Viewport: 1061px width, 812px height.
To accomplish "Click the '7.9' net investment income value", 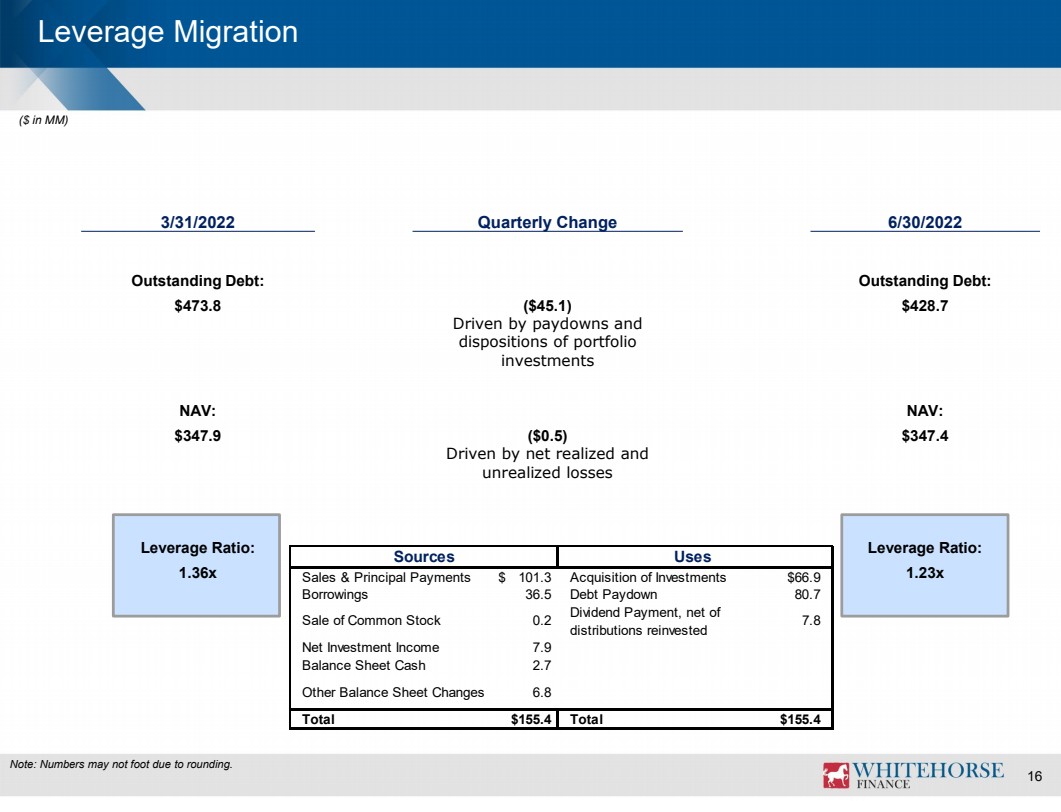I will [x=542, y=648].
